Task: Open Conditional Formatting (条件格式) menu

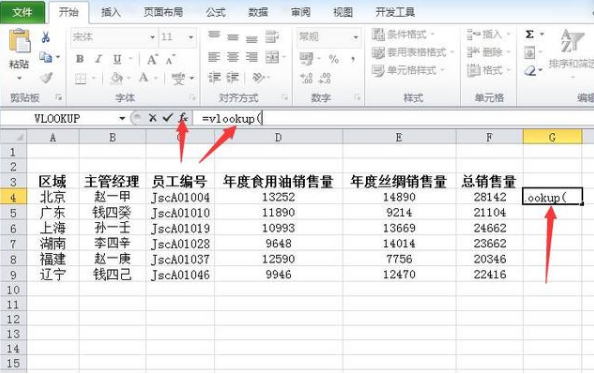Action: pyautogui.click(x=403, y=34)
